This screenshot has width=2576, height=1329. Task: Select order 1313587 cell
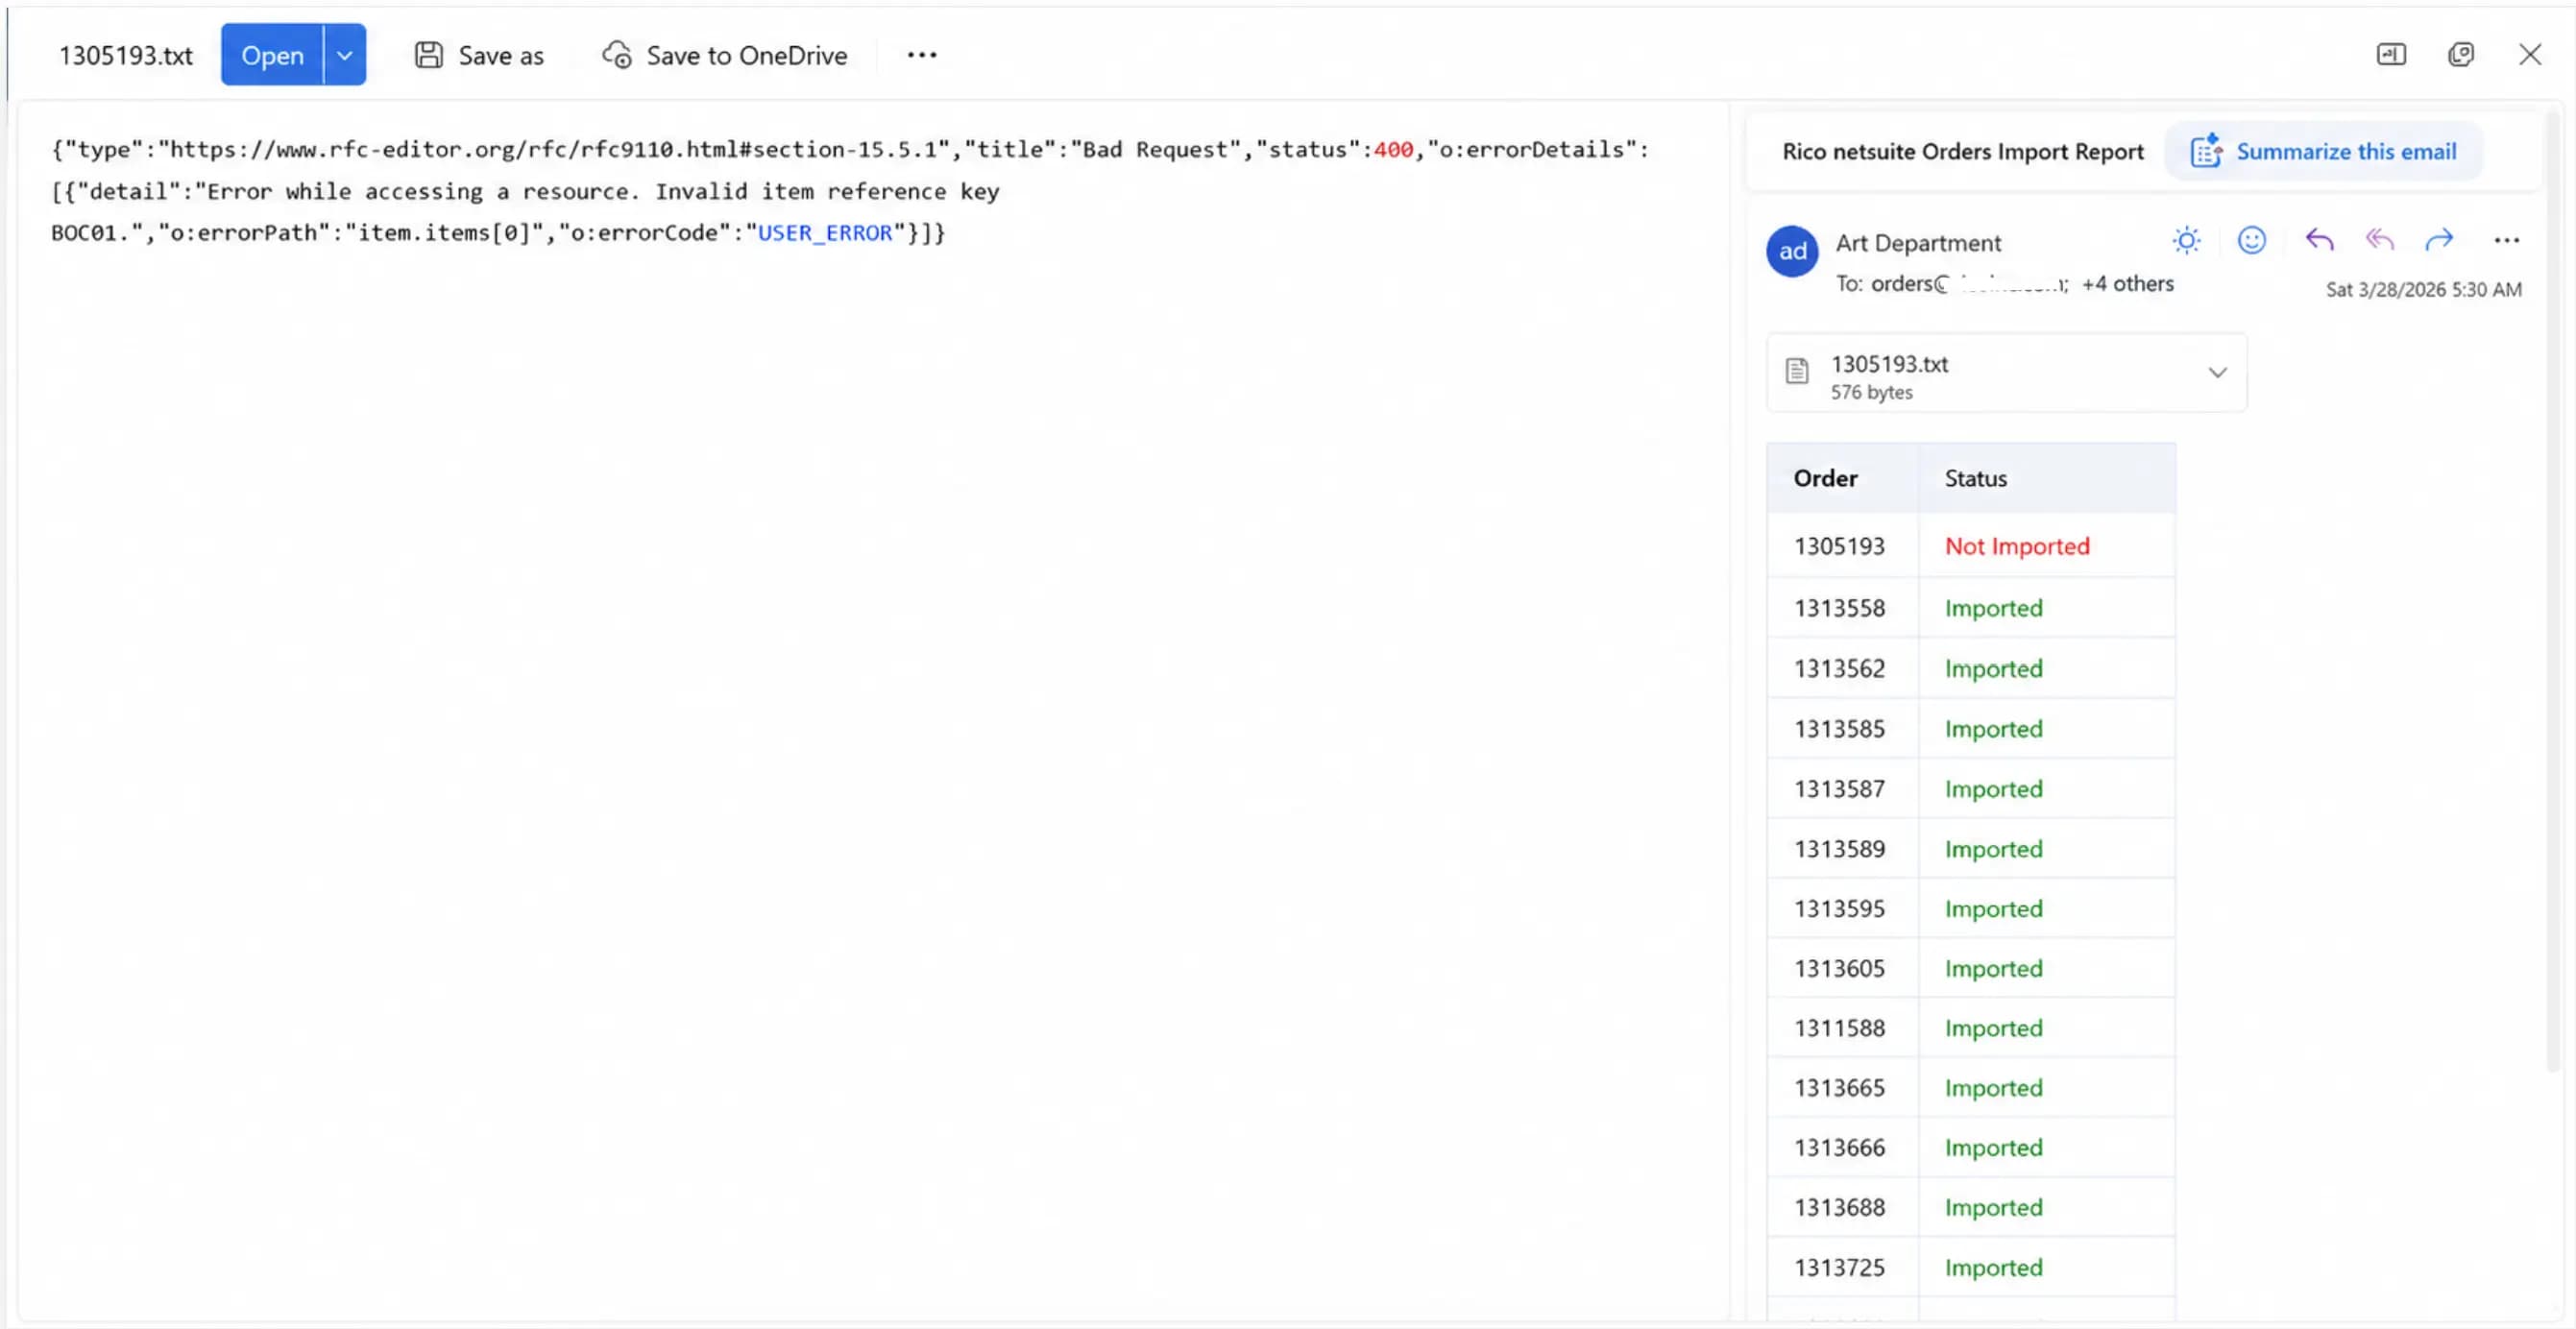[x=1842, y=788]
